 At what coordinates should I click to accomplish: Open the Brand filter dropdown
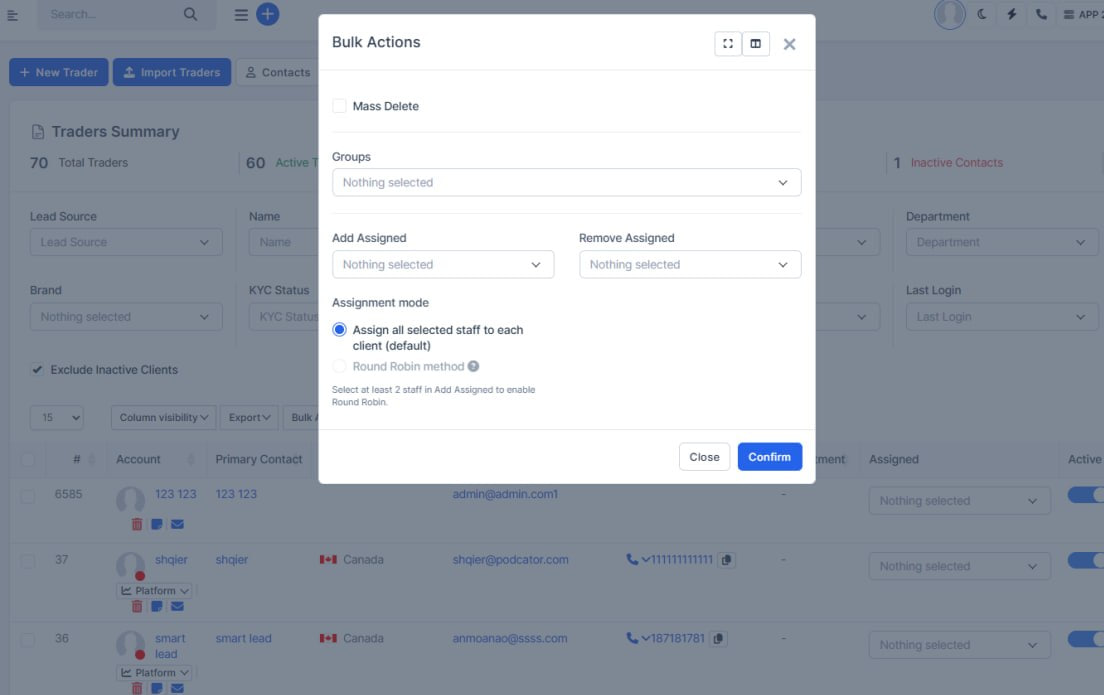(126, 317)
